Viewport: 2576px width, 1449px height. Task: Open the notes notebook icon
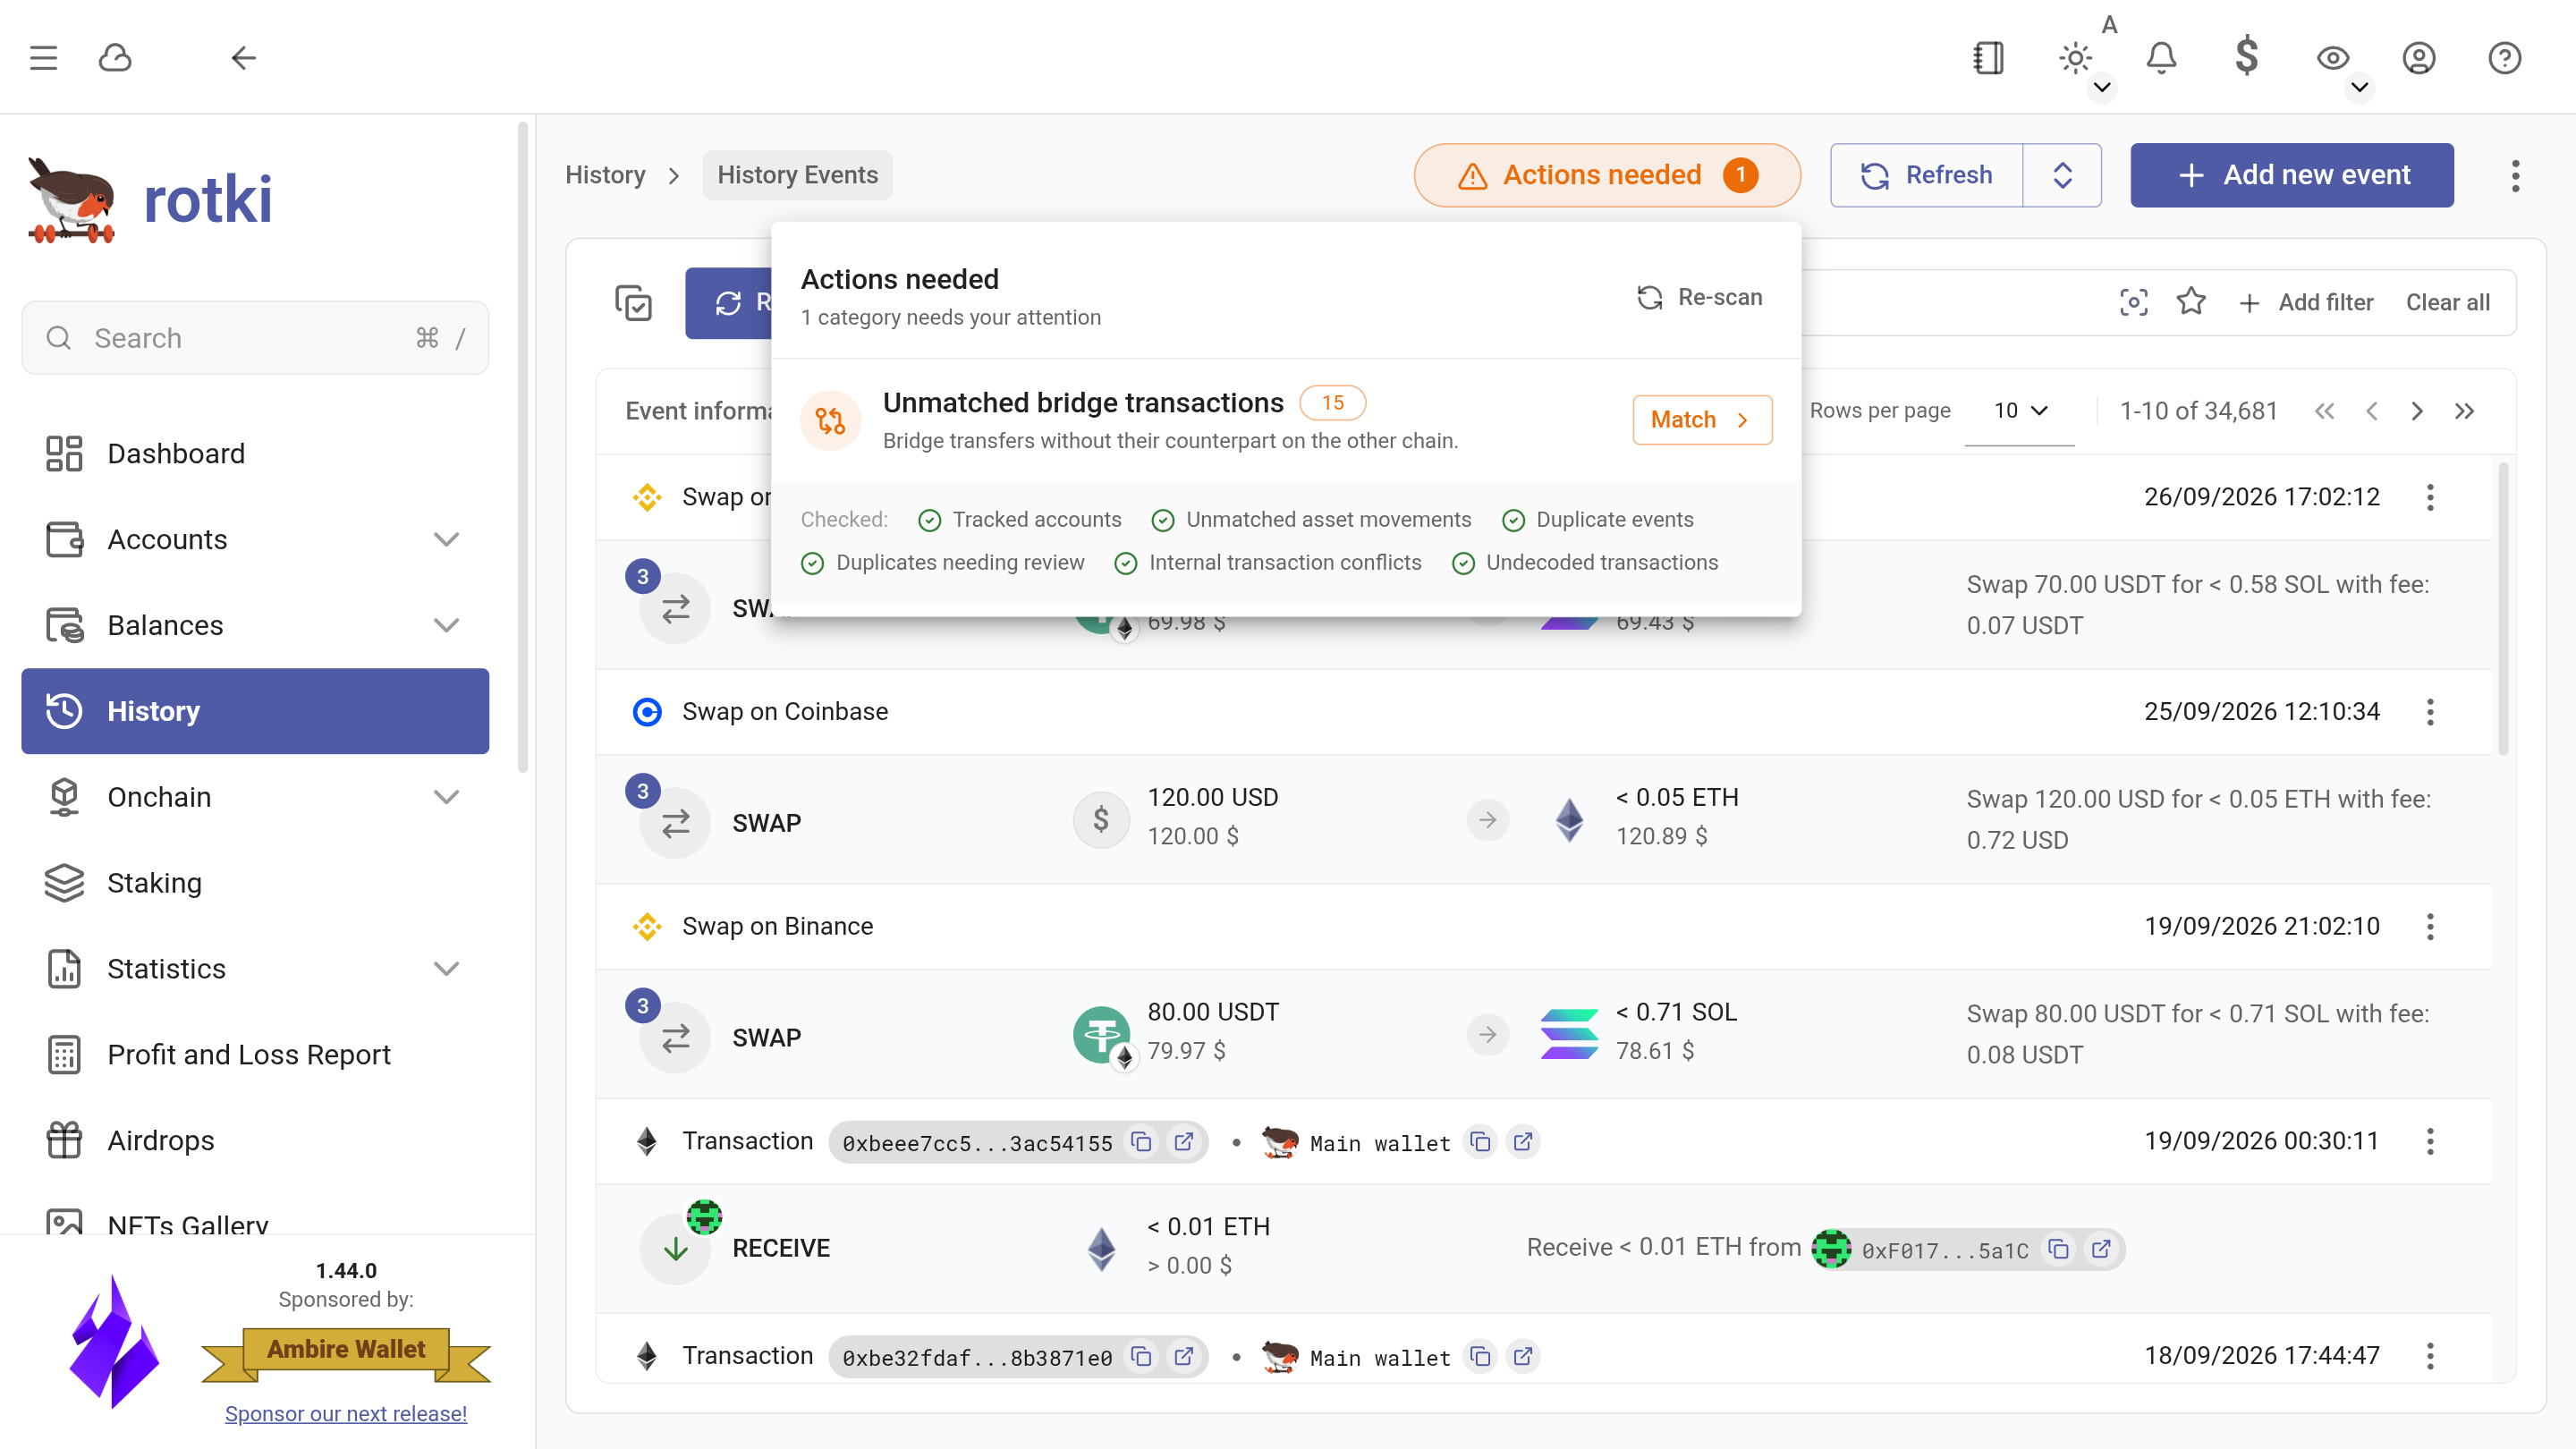pyautogui.click(x=1989, y=58)
